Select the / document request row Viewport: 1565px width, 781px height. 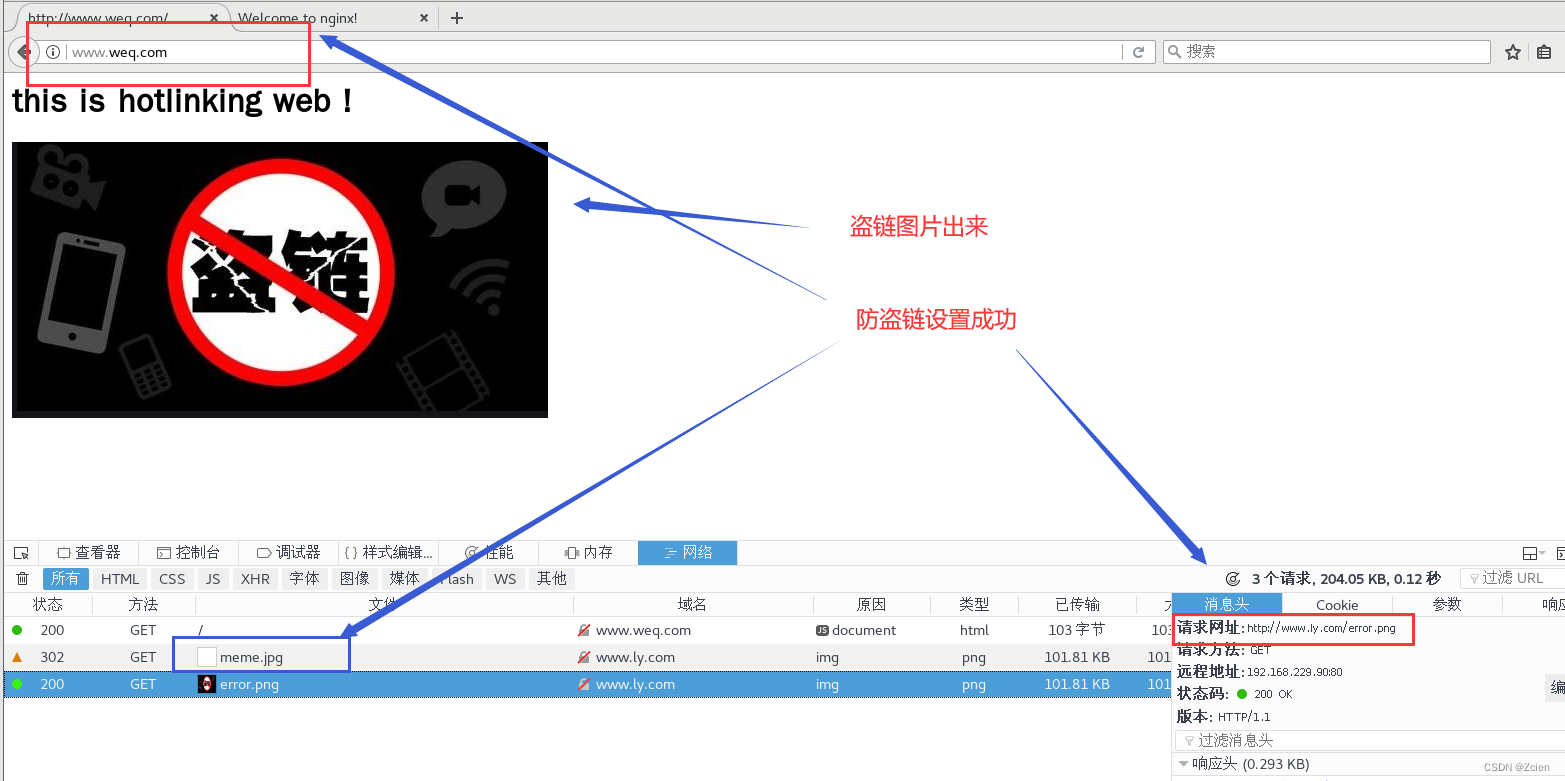coord(587,631)
